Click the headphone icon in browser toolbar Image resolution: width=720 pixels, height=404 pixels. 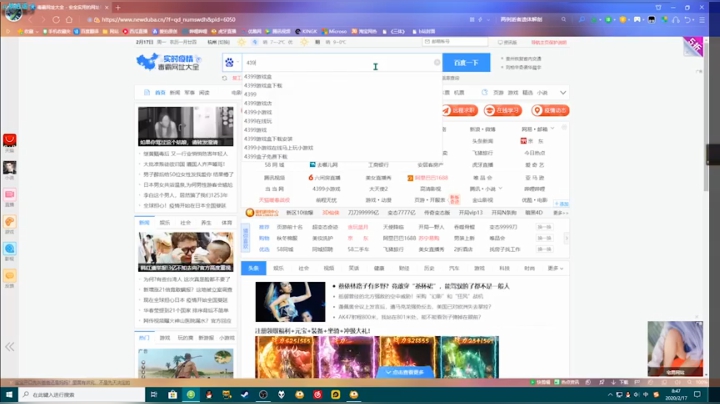[675, 20]
